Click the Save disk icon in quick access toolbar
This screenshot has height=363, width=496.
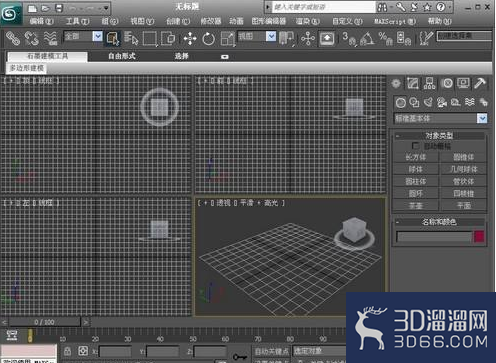[59, 8]
